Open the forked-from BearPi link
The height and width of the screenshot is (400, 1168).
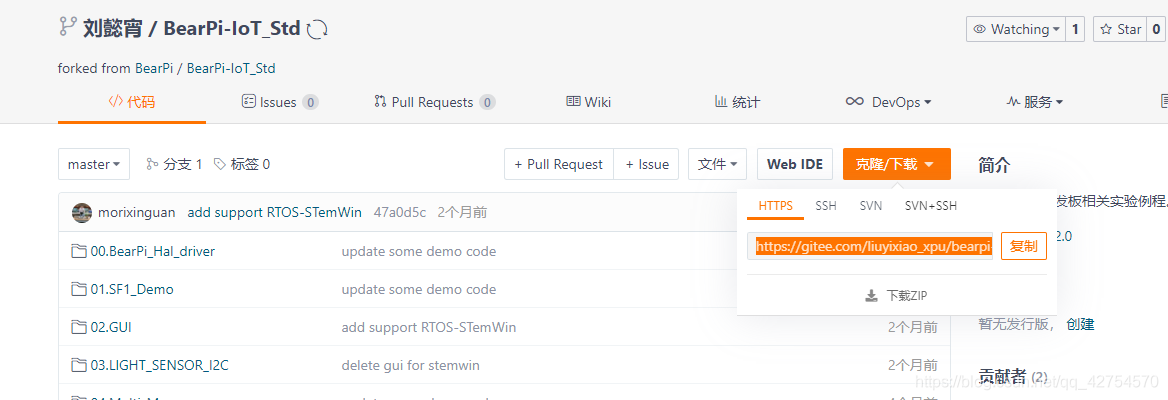154,68
